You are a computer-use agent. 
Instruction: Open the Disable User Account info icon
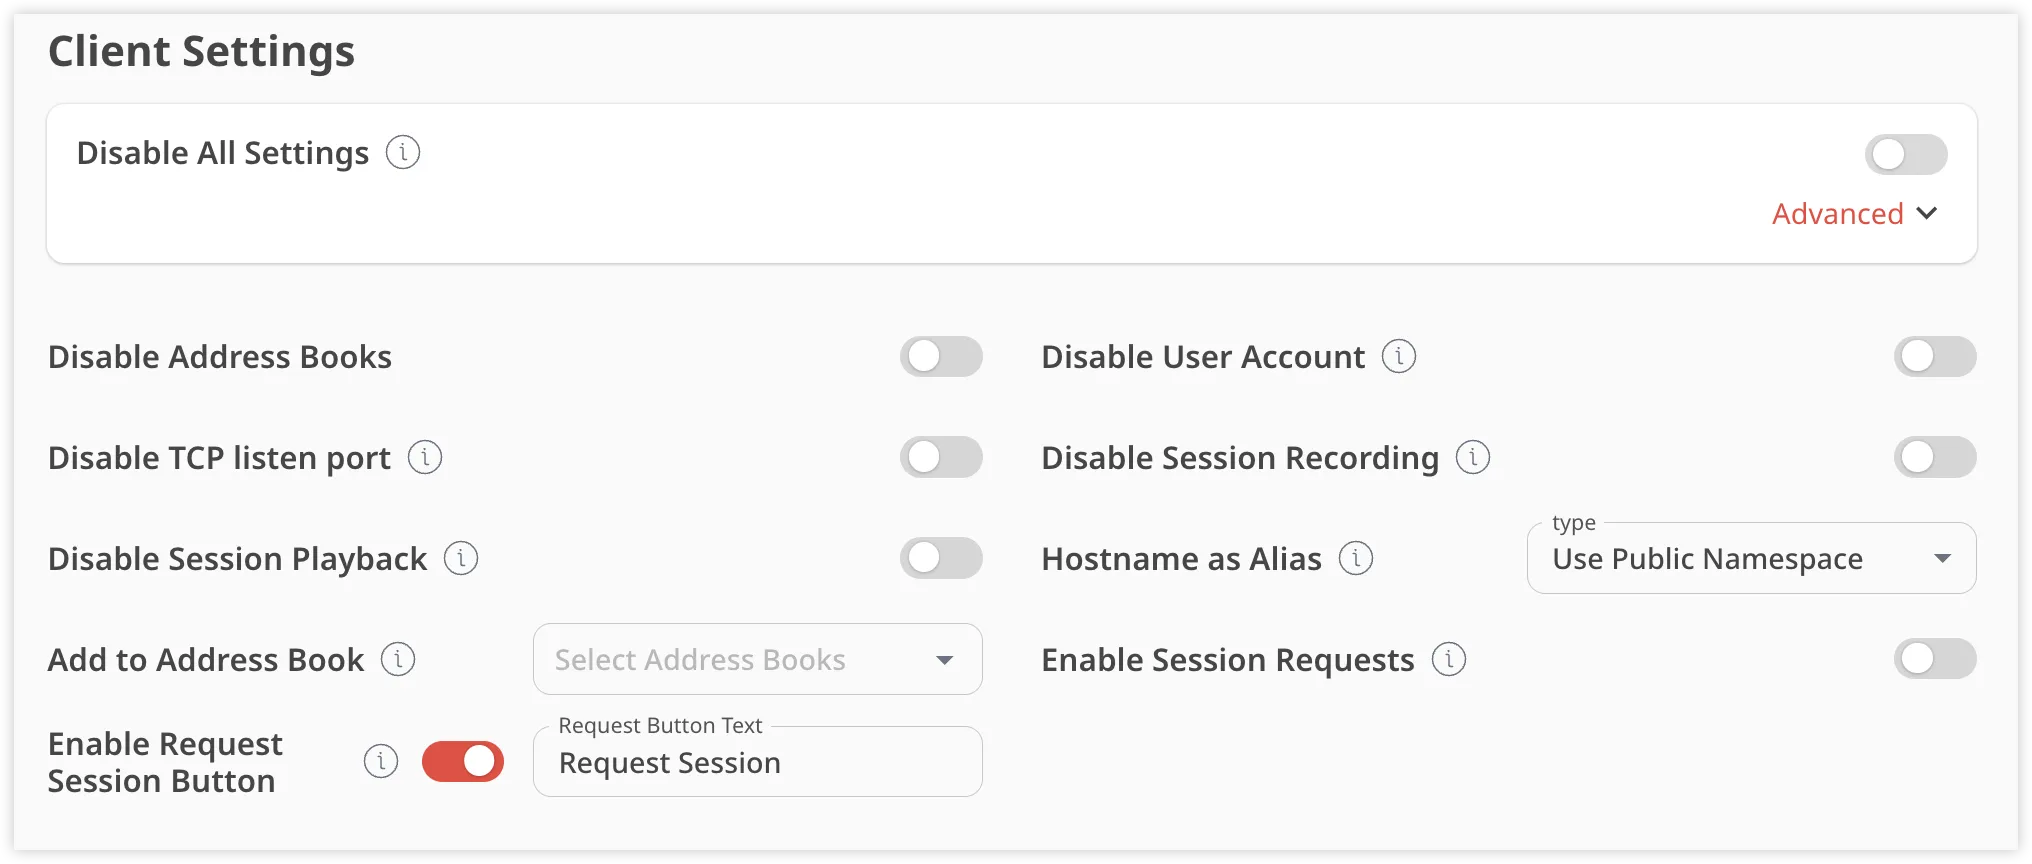(x=1400, y=356)
